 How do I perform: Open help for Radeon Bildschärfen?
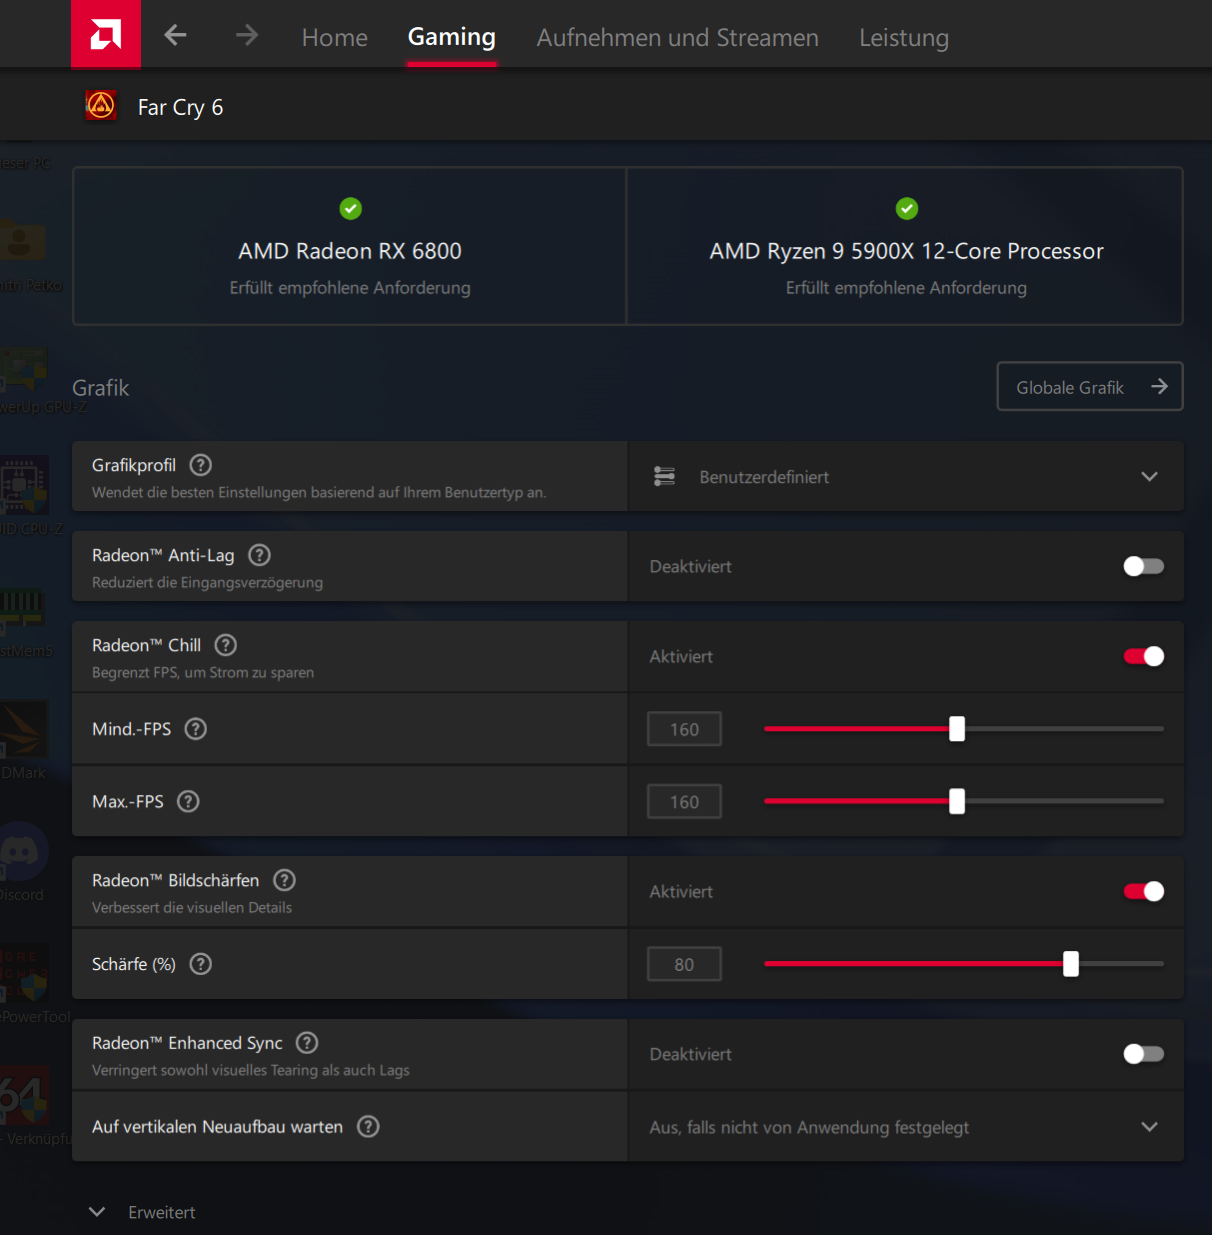[285, 880]
